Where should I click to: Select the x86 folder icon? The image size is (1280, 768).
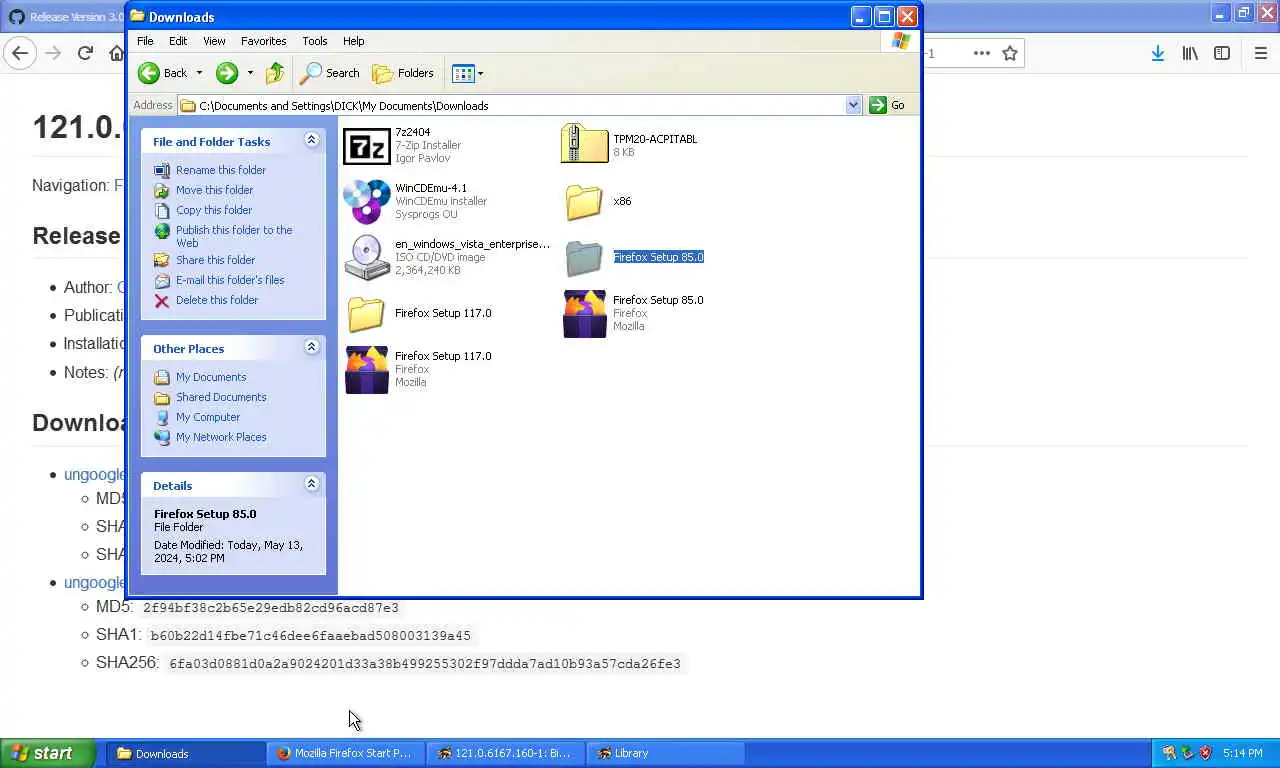pyautogui.click(x=584, y=202)
